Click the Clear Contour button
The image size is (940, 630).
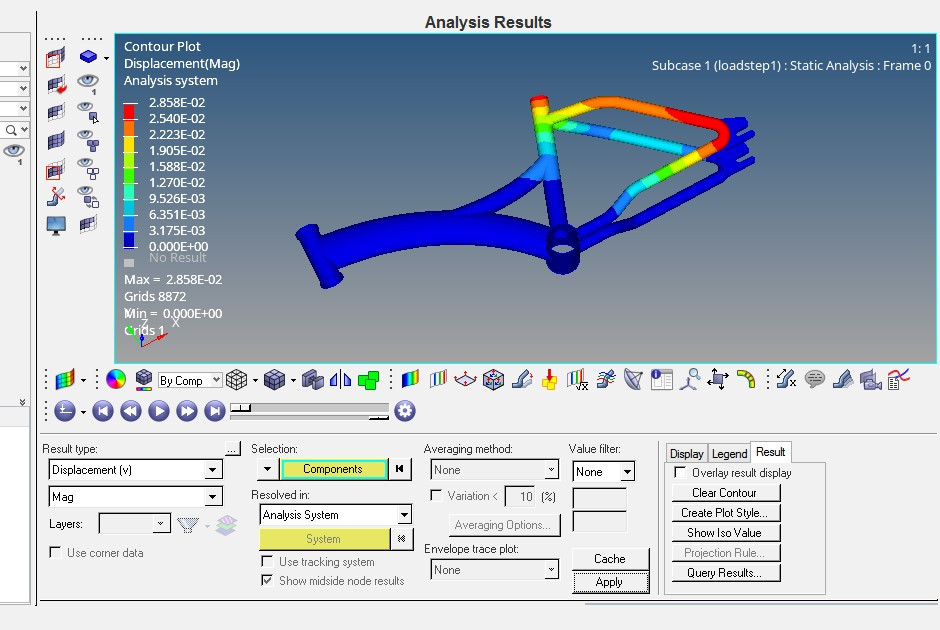[x=726, y=492]
